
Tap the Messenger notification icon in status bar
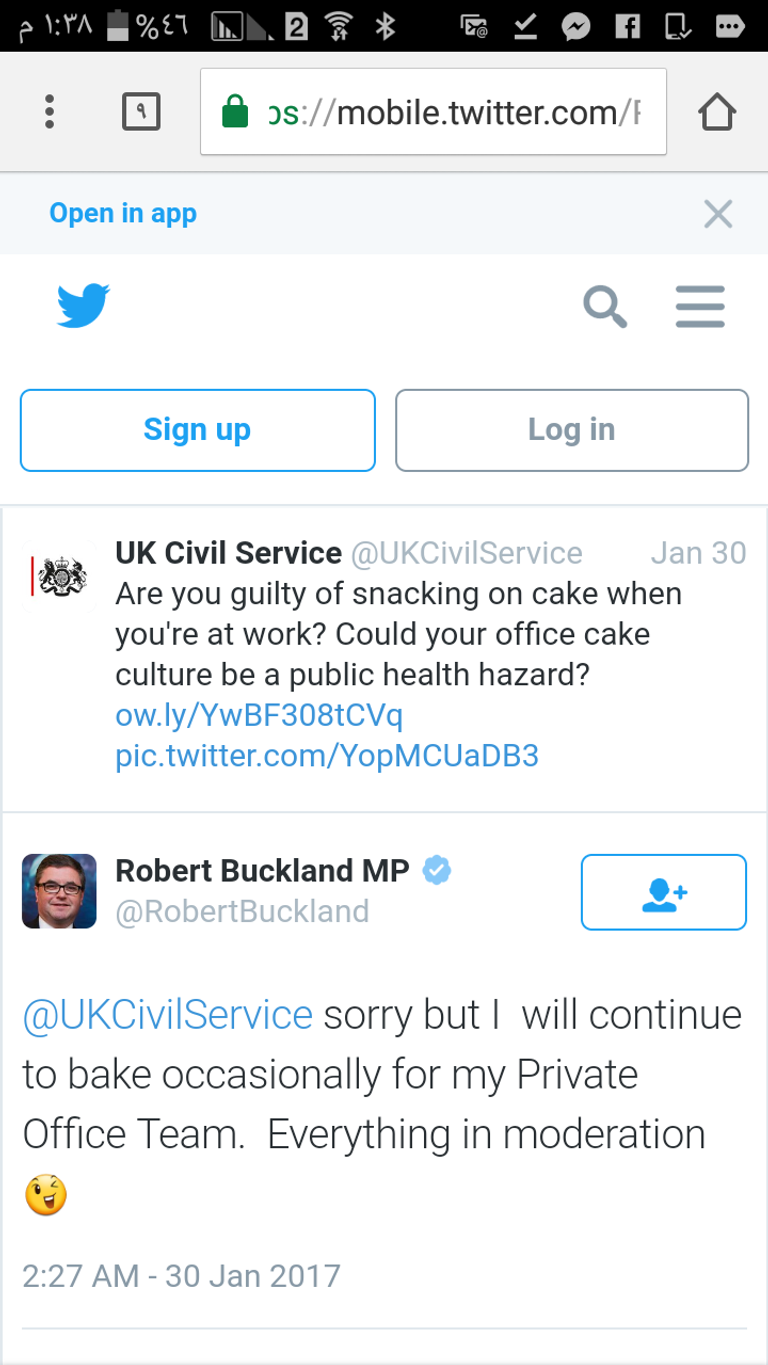click(x=576, y=27)
